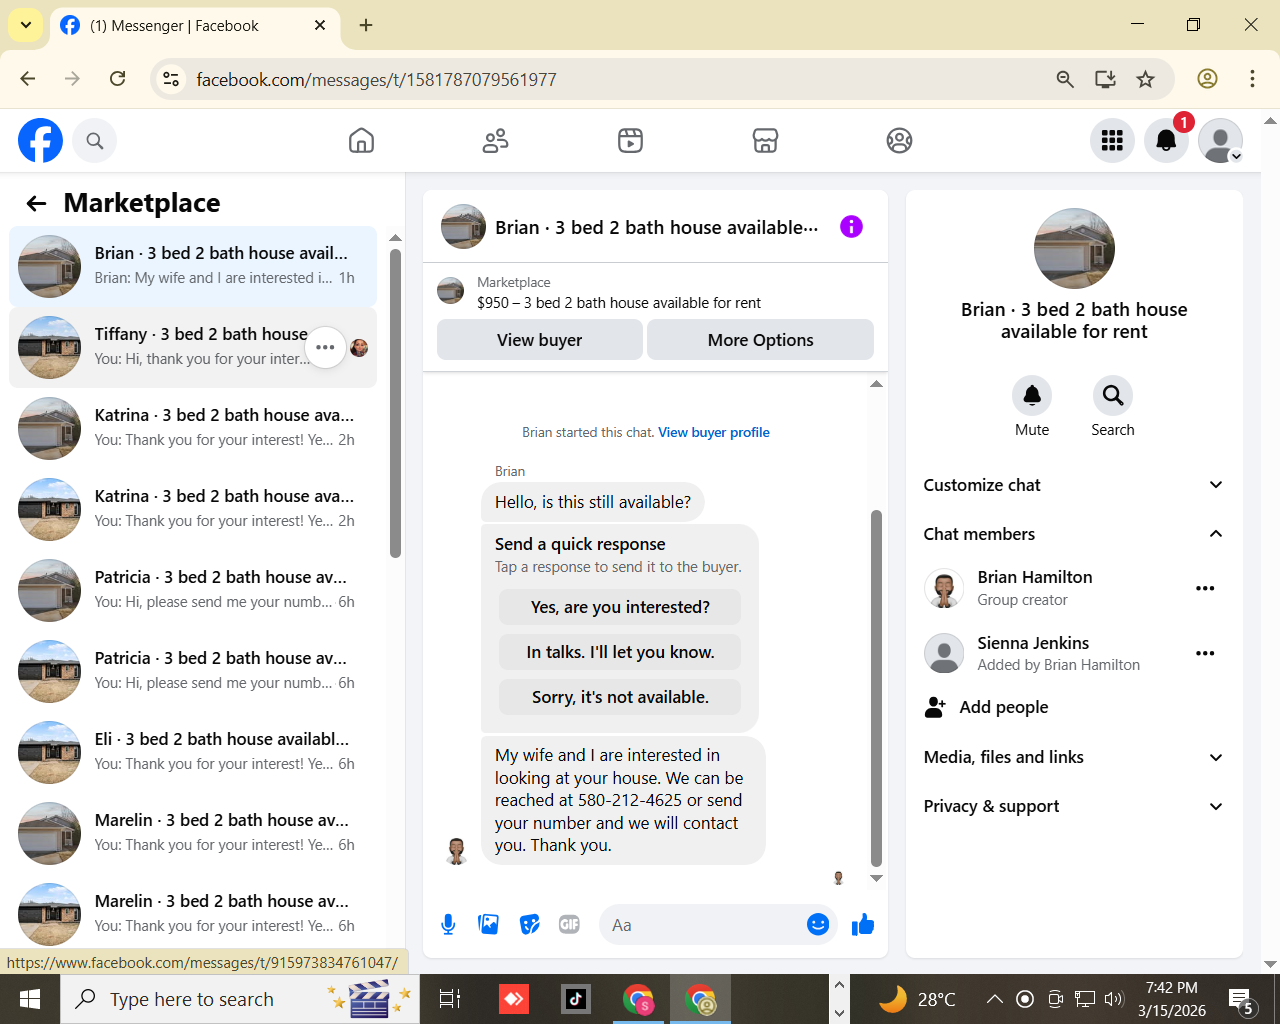Click the voice clip microphone icon
The height and width of the screenshot is (1024, 1280).
(x=448, y=925)
